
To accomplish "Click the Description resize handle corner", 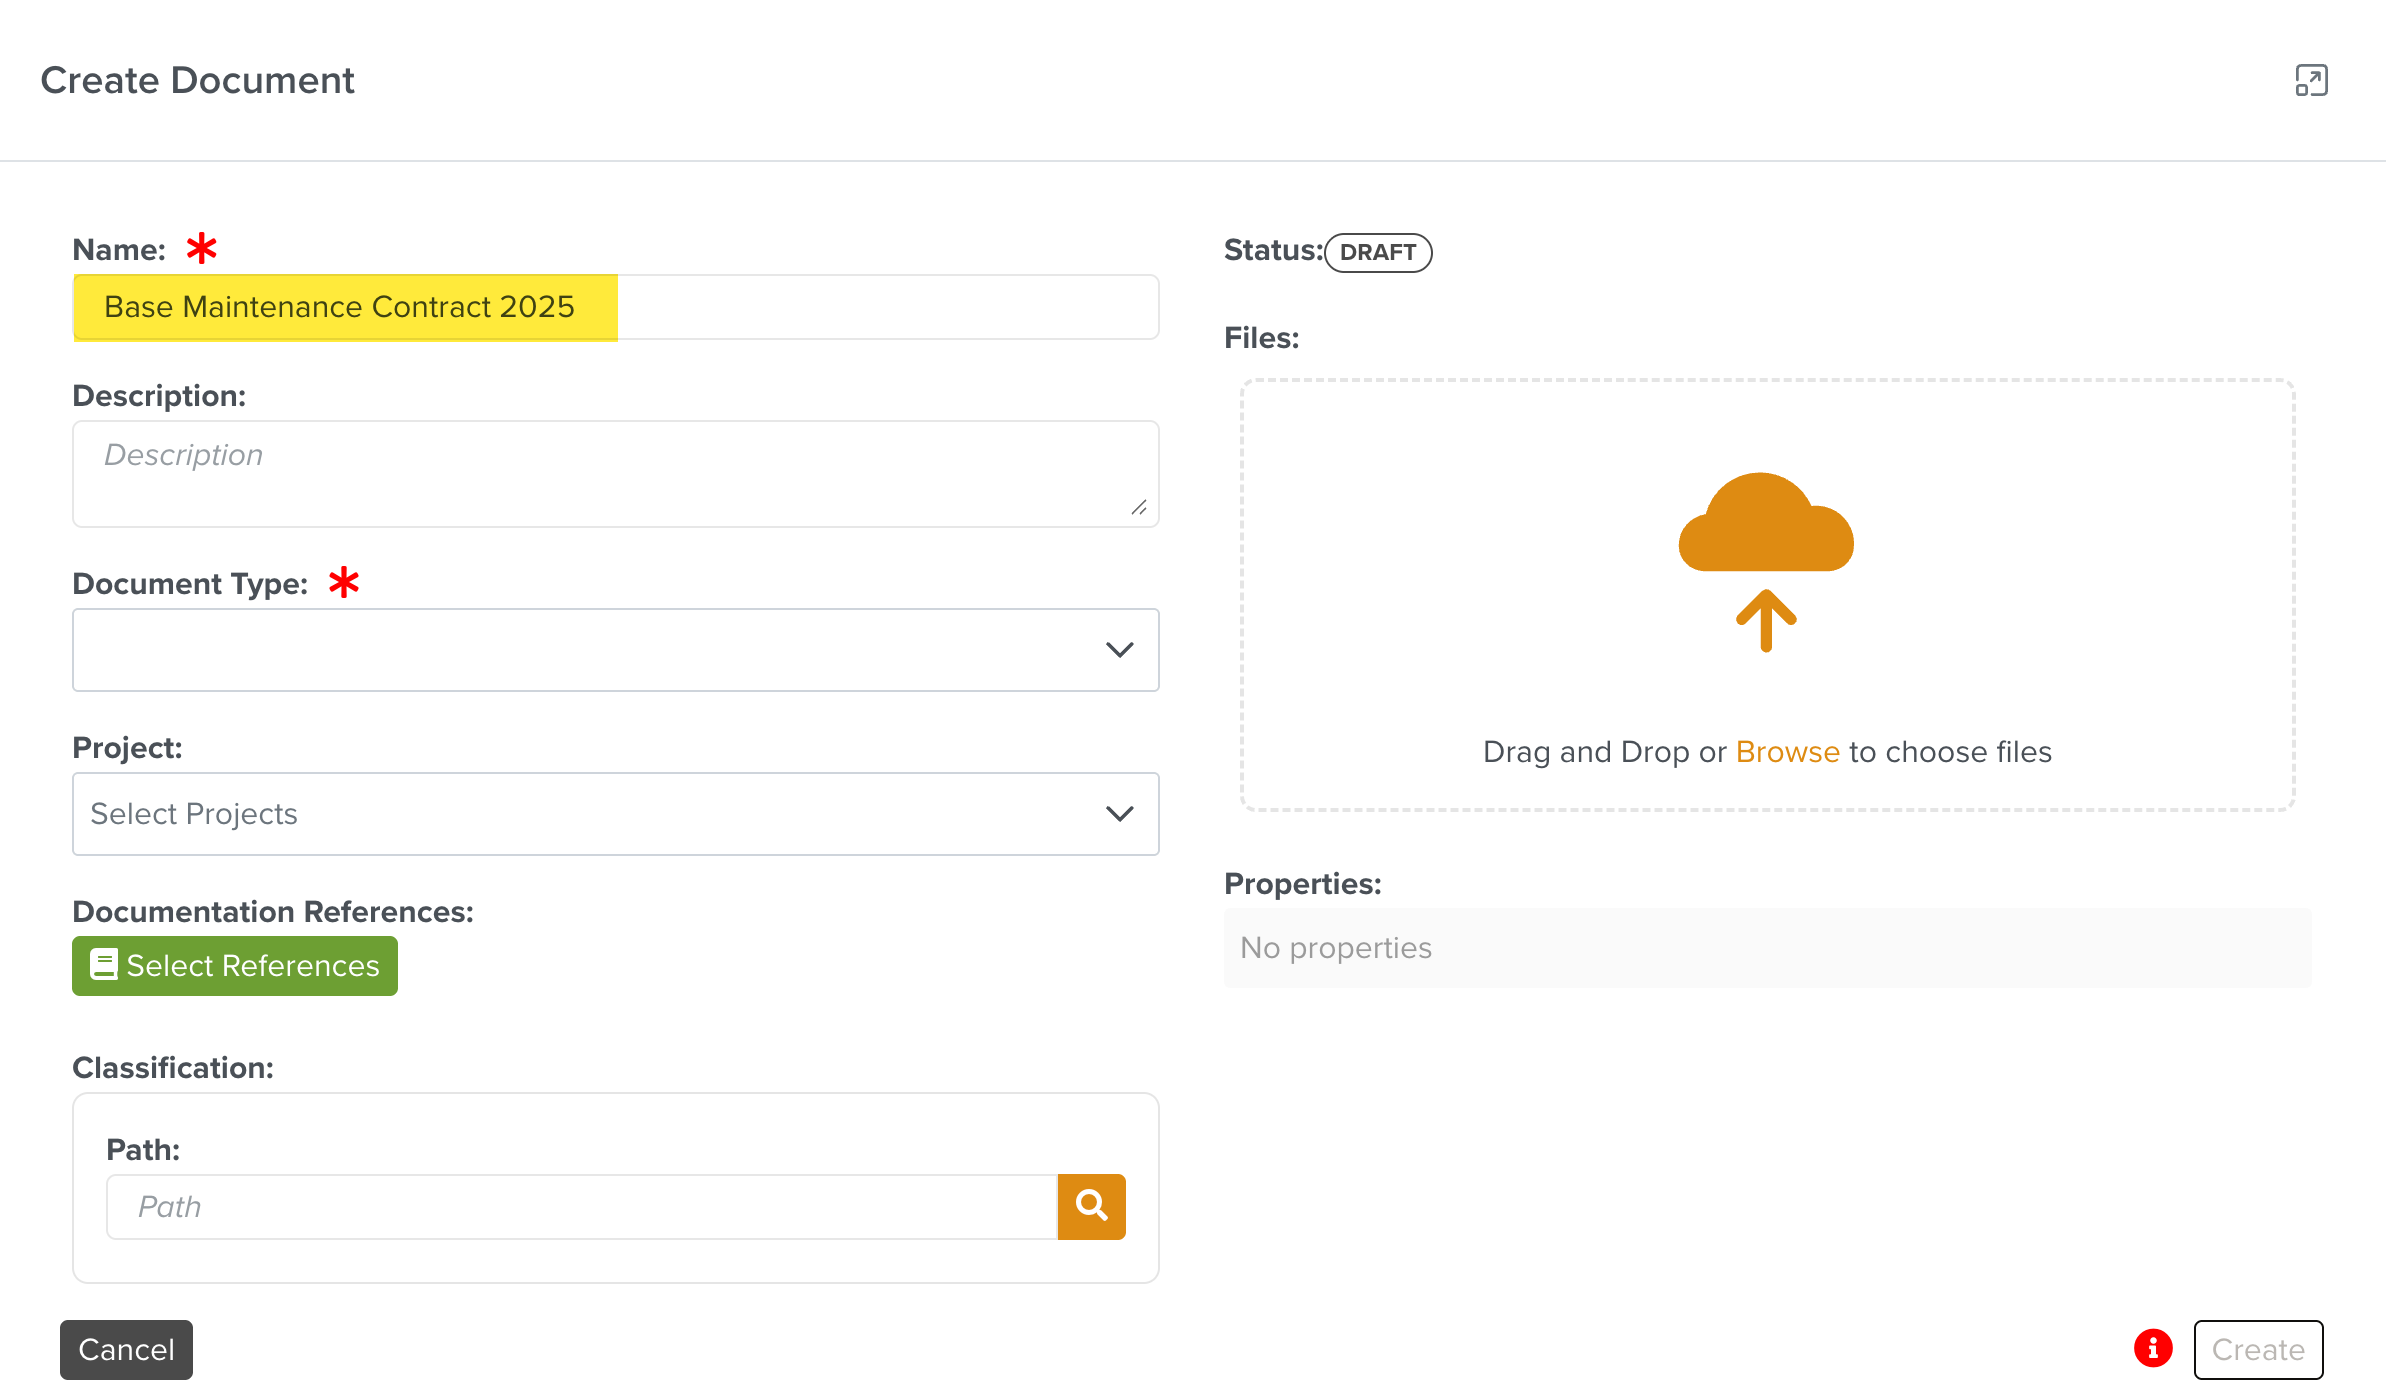I will [1139, 508].
